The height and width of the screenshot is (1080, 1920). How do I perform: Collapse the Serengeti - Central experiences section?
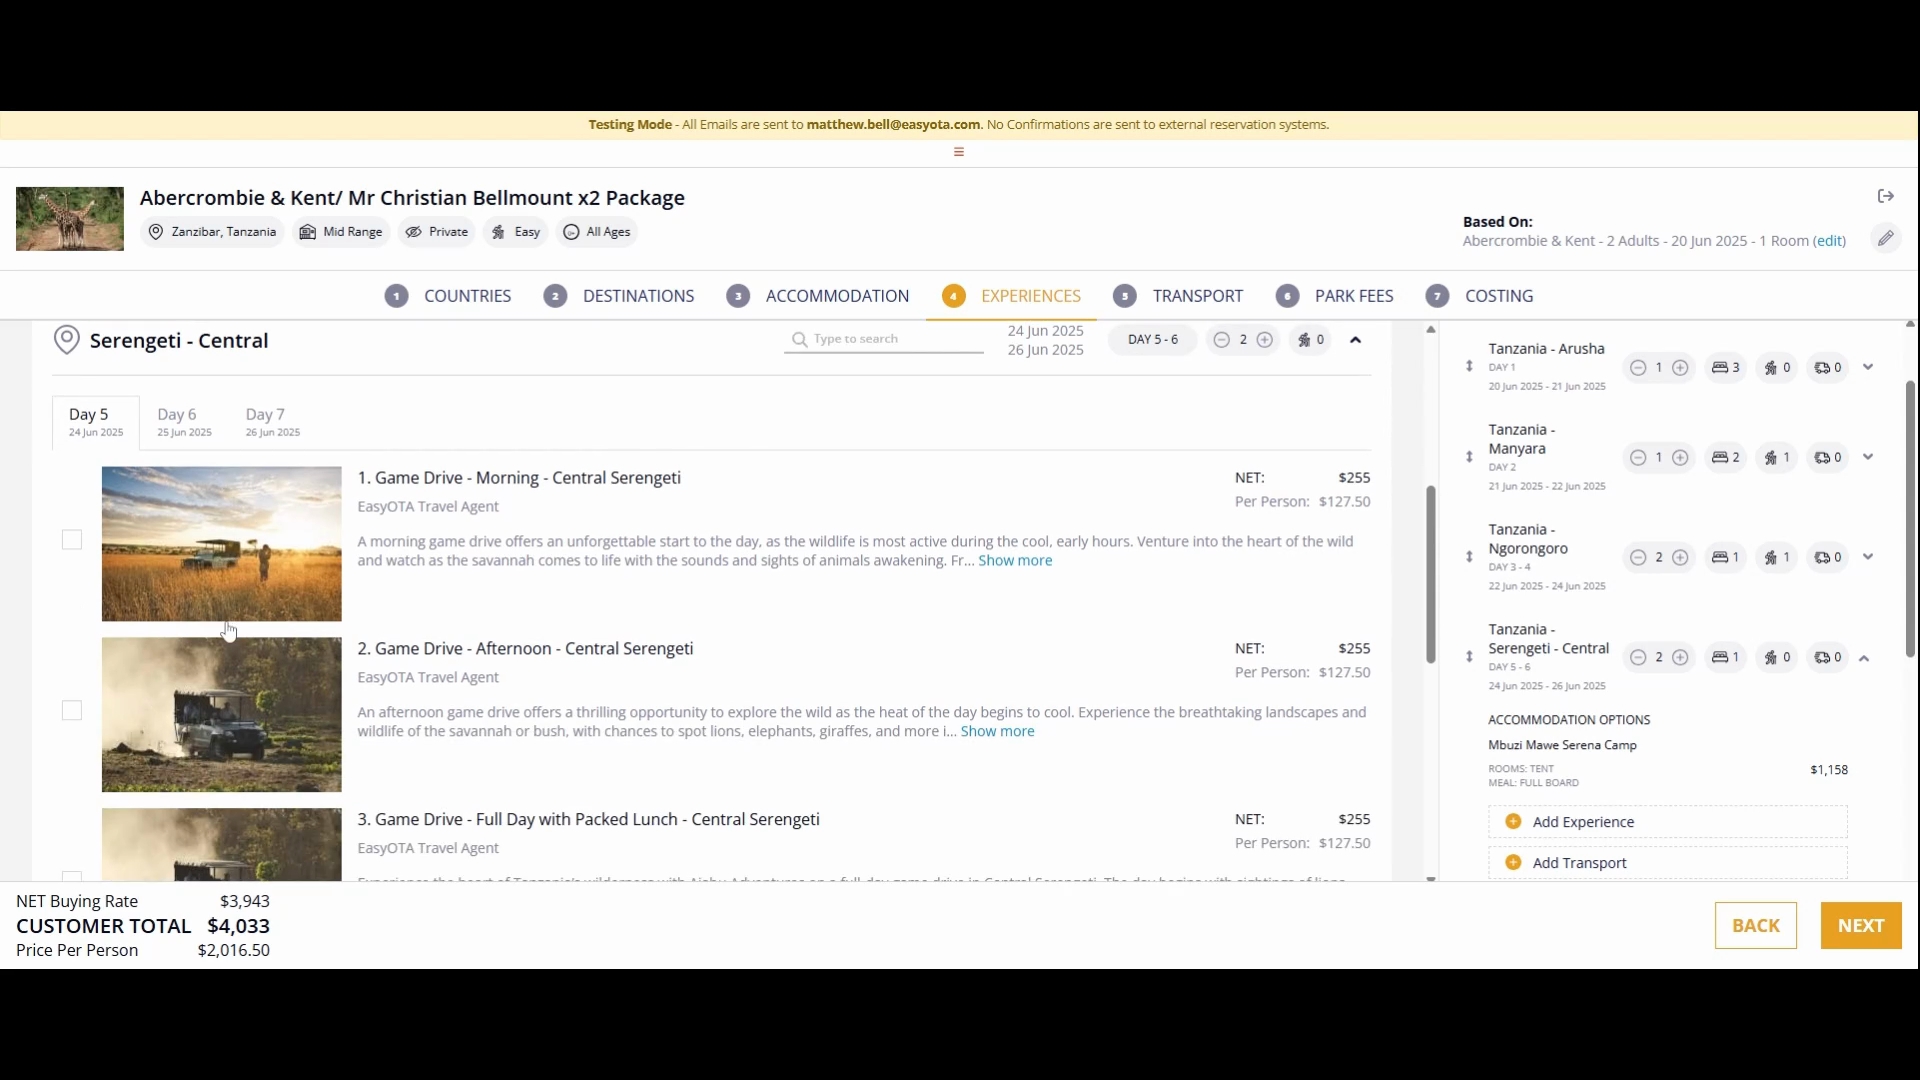(x=1355, y=340)
